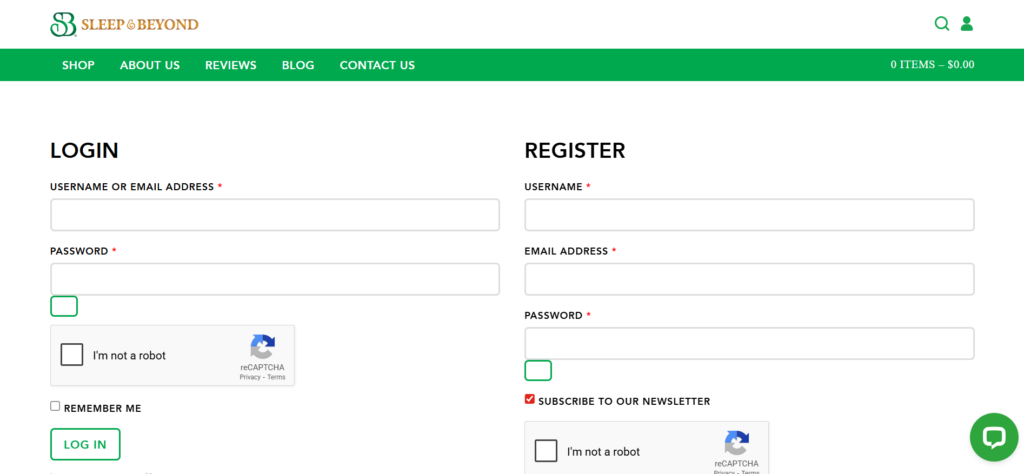Open the site search icon
Image resolution: width=1024 pixels, height=474 pixels.
(941, 24)
